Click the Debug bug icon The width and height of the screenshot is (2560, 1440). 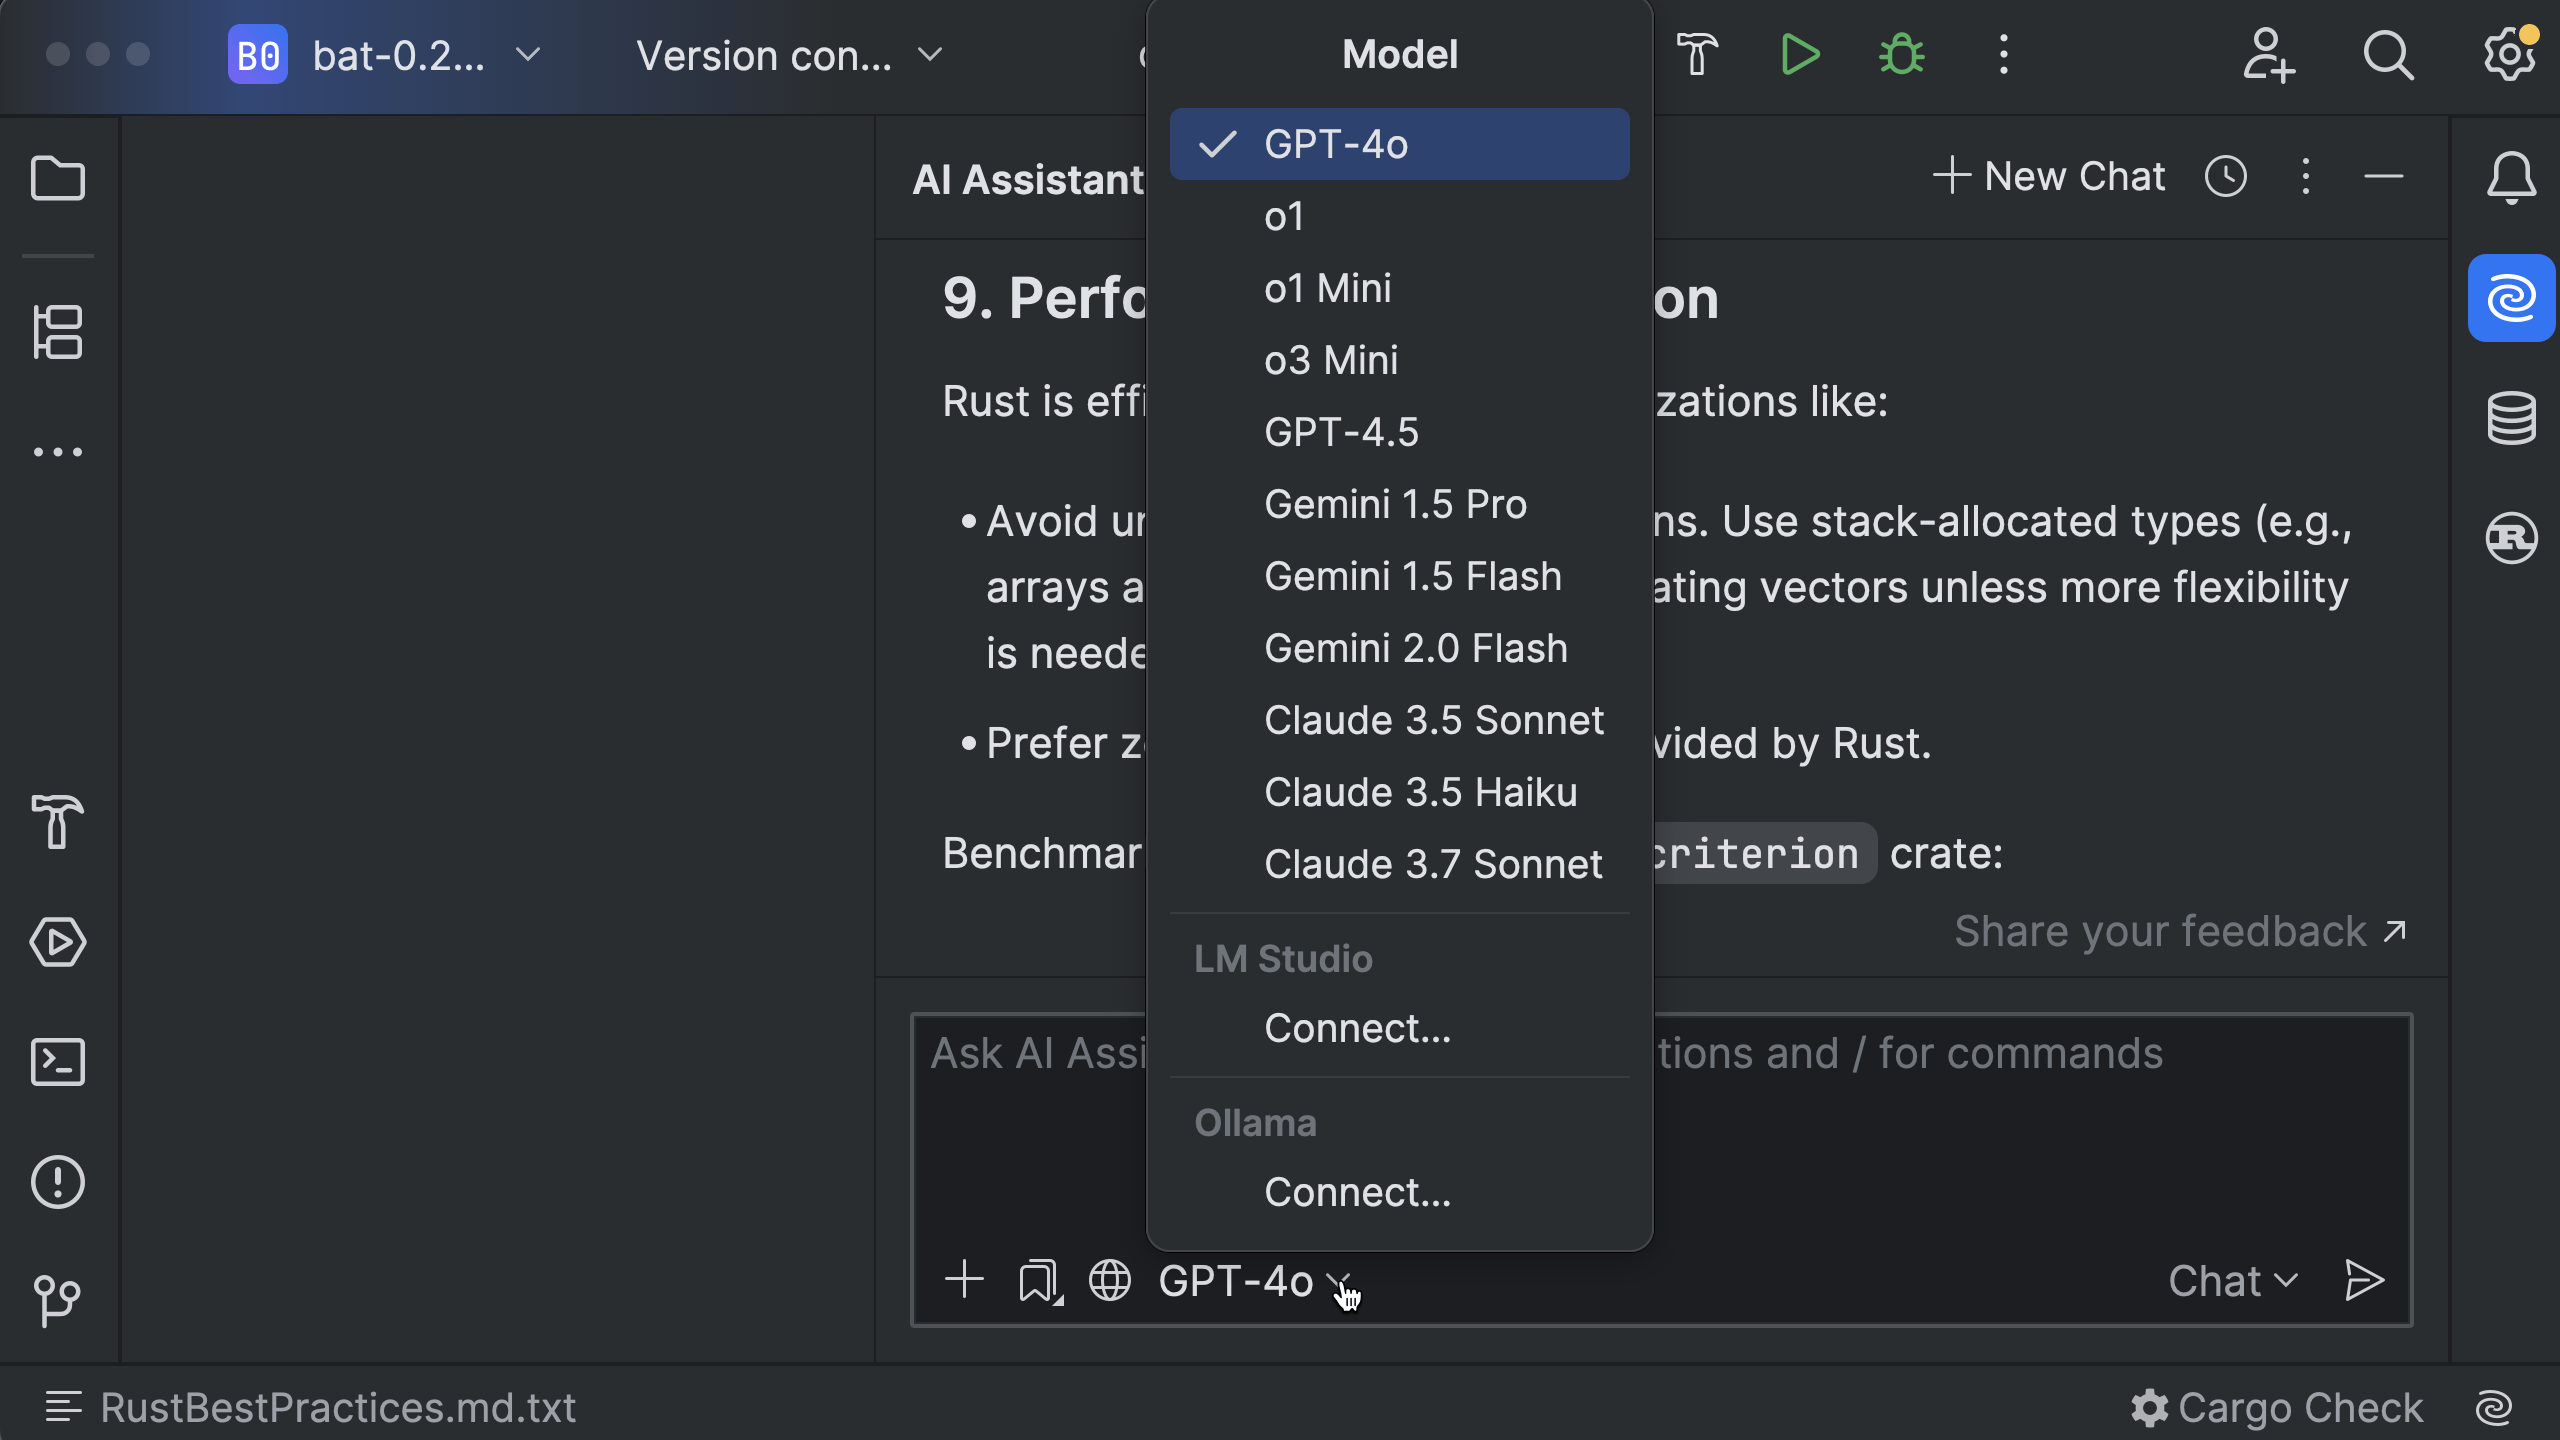1902,55
